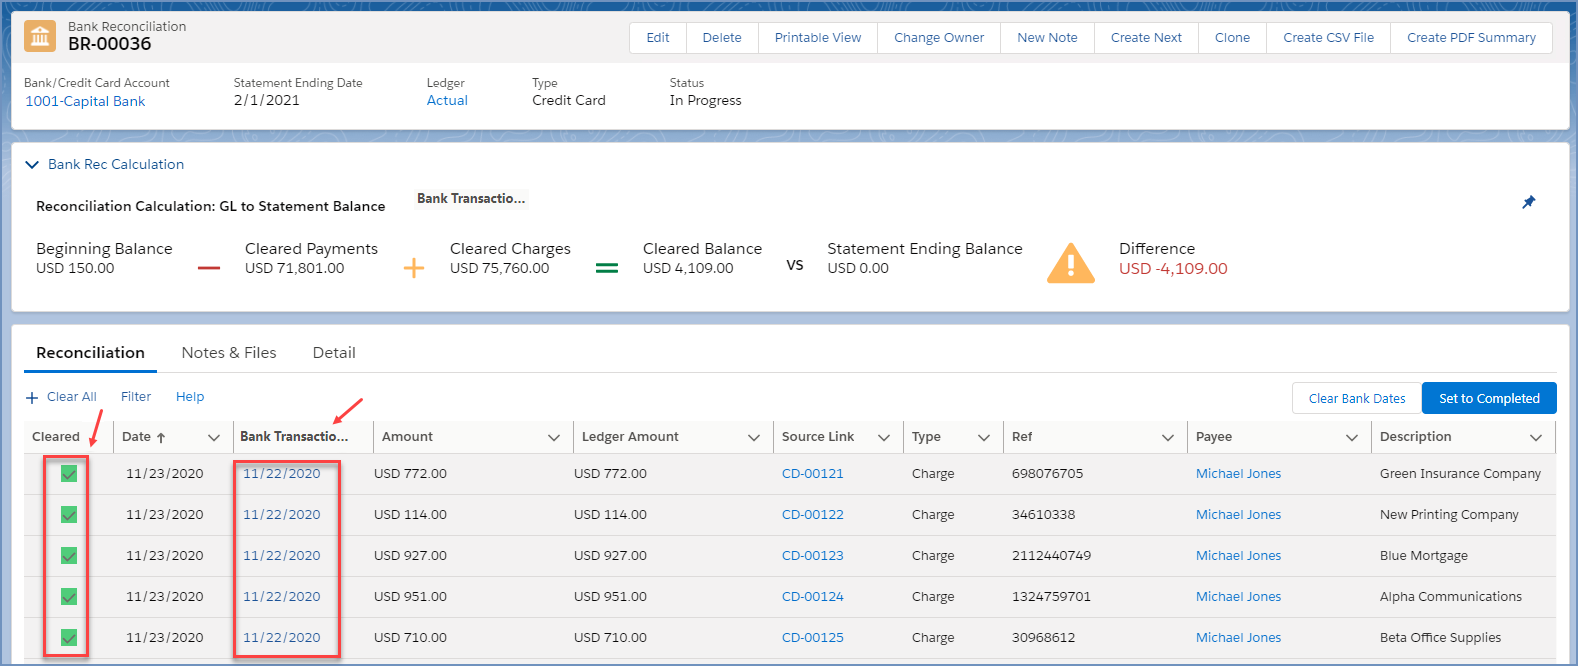Switch to the Notes & Files tab

click(229, 353)
